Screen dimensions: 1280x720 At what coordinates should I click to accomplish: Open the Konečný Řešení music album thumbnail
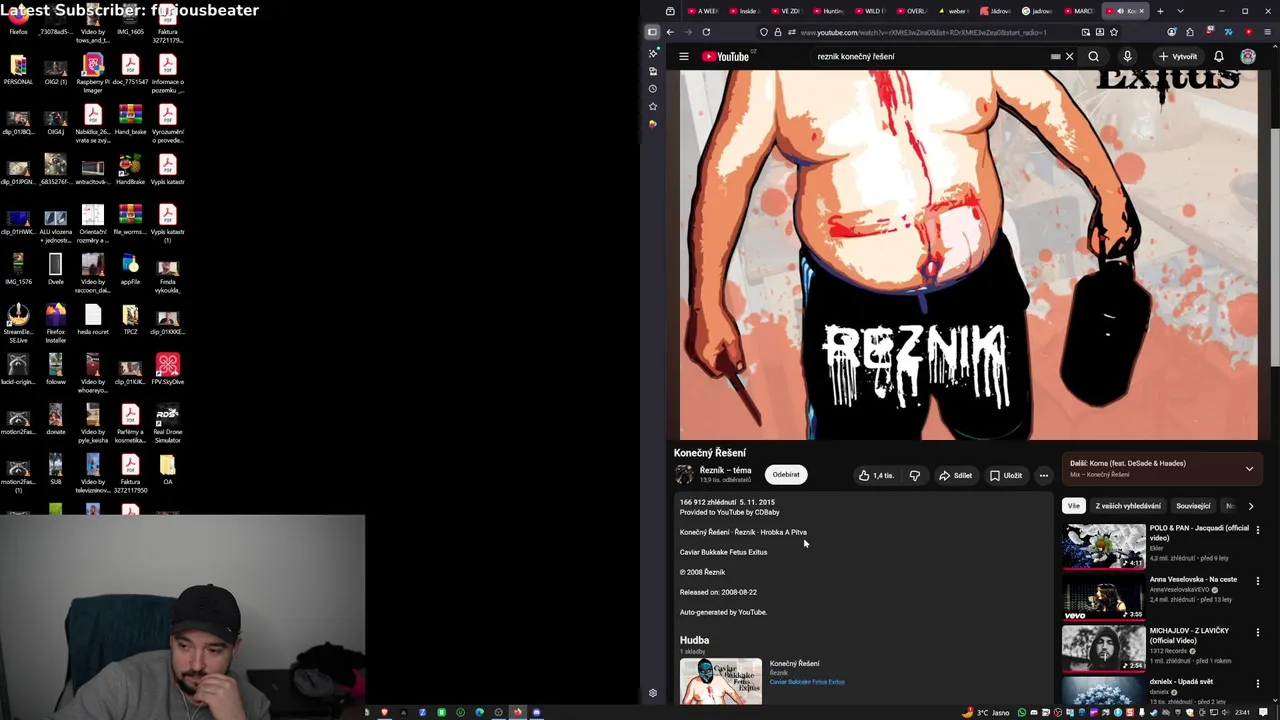[x=721, y=681]
